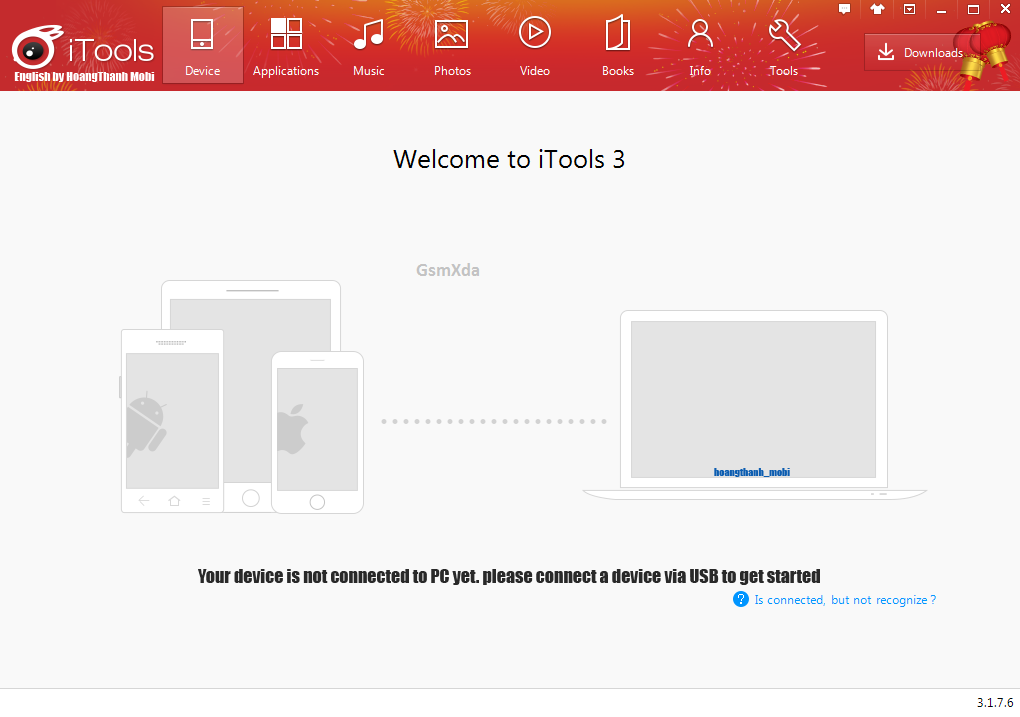
Task: Close the iTools window
Action: point(1005,9)
